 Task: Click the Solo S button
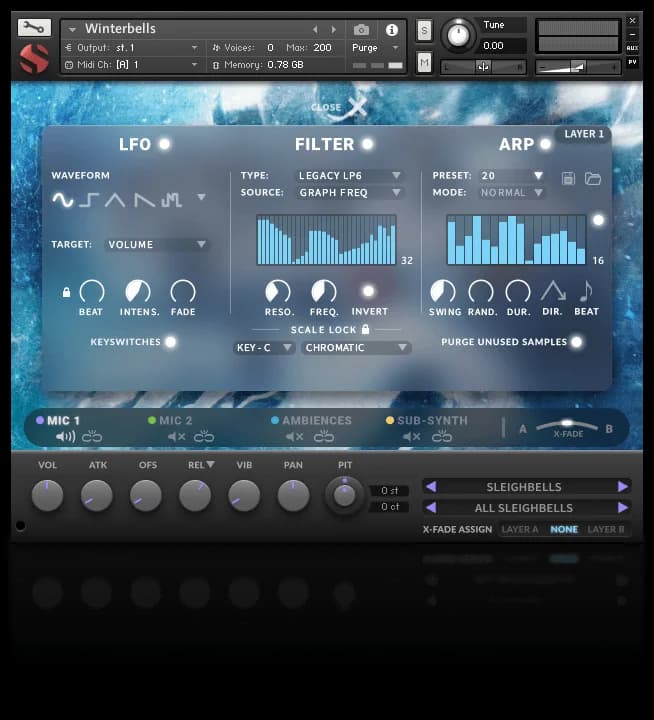click(x=424, y=30)
